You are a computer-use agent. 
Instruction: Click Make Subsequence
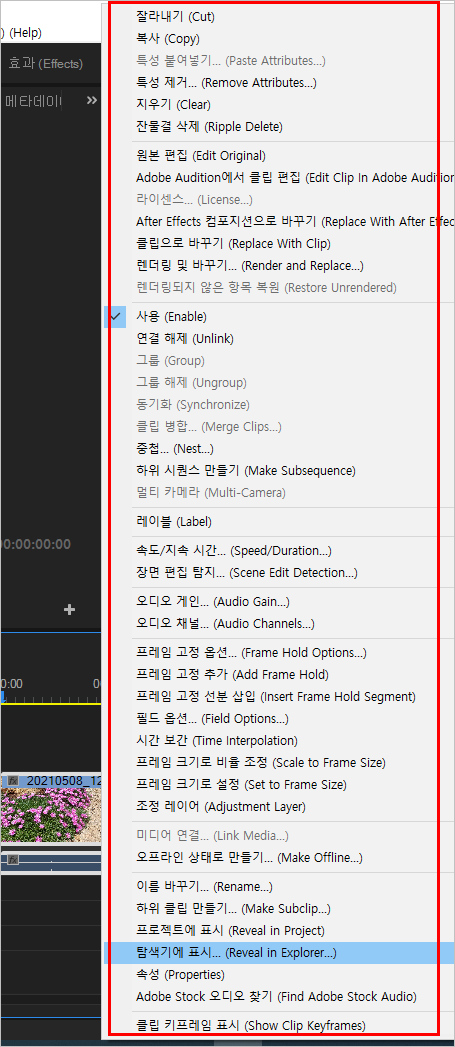[279, 471]
